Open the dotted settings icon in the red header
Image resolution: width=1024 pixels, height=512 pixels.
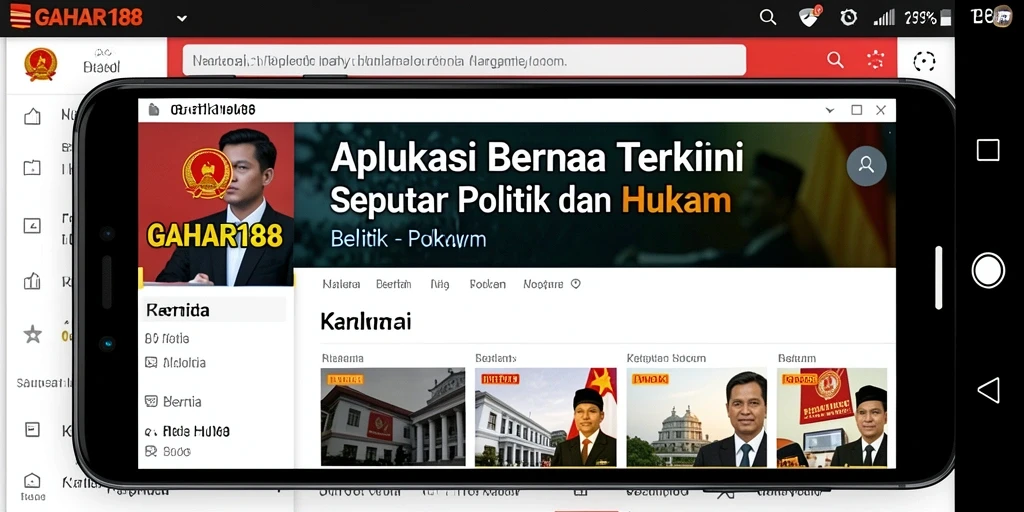875,60
